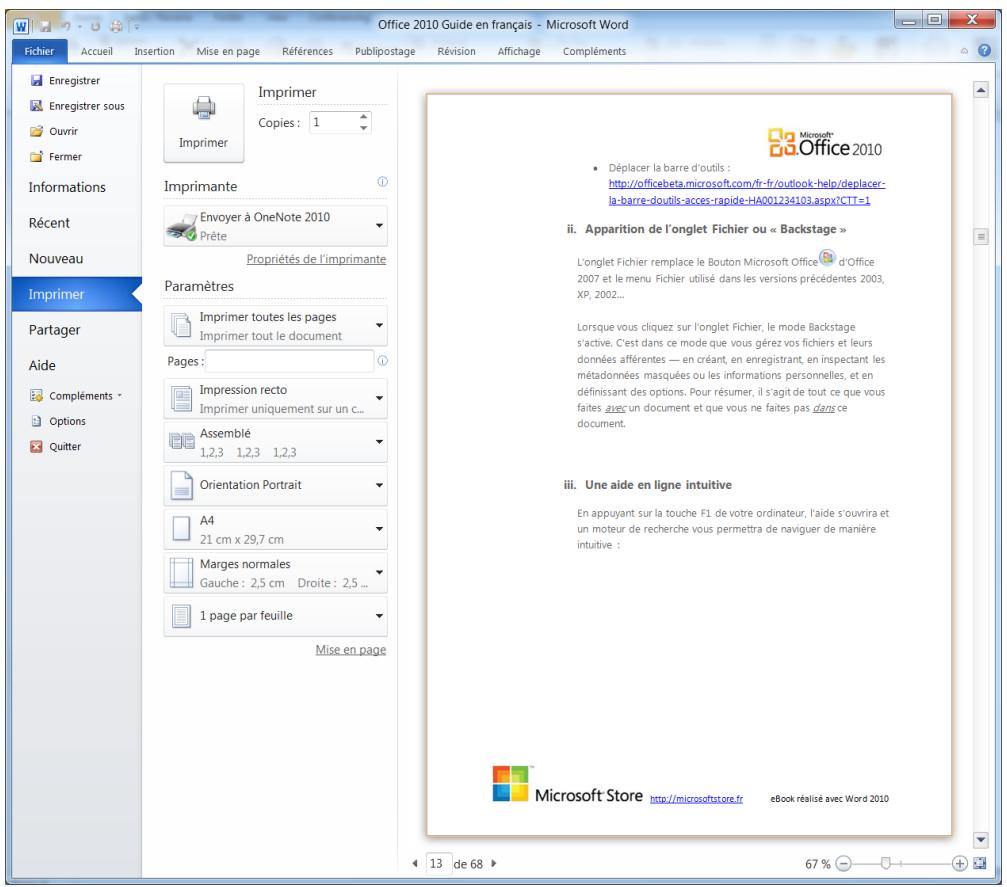1007x887 pixels.
Task: Open the Orientation Portrait dropdown
Action: click(x=276, y=486)
